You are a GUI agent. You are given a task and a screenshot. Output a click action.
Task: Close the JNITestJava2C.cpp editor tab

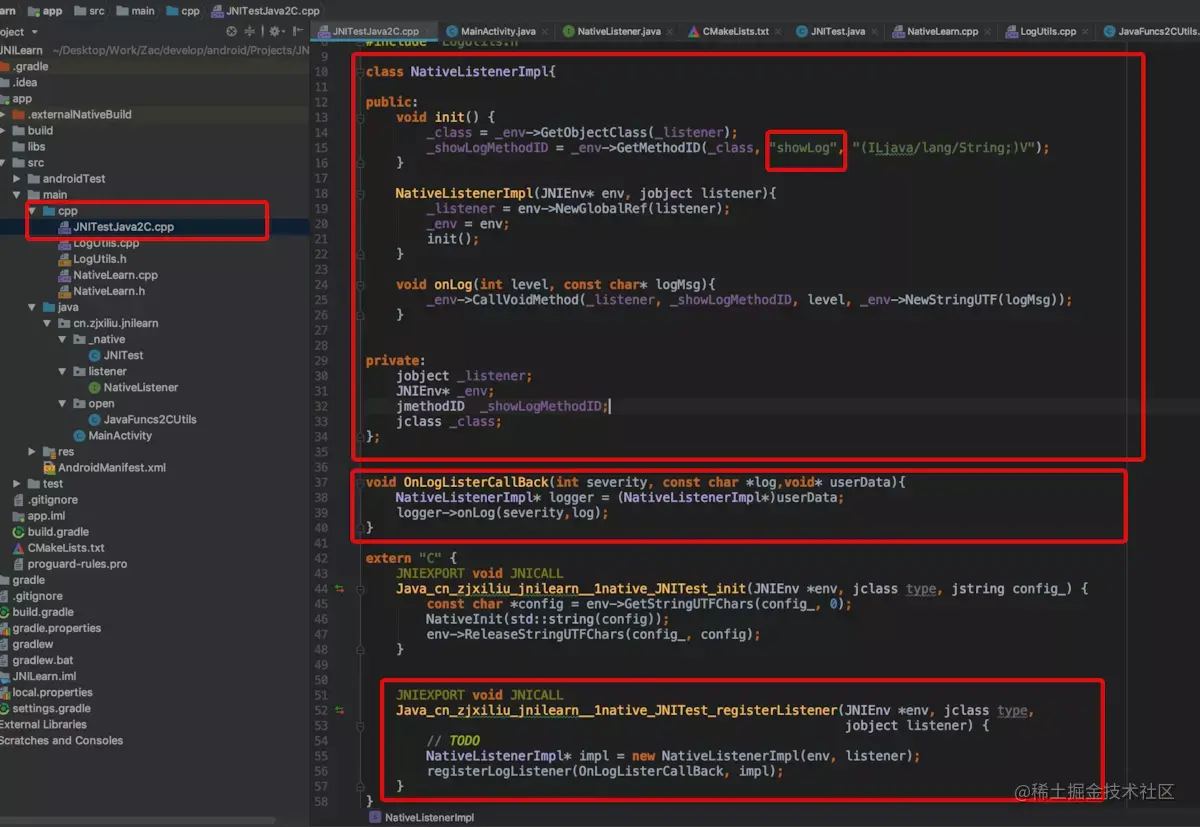pyautogui.click(x=427, y=32)
